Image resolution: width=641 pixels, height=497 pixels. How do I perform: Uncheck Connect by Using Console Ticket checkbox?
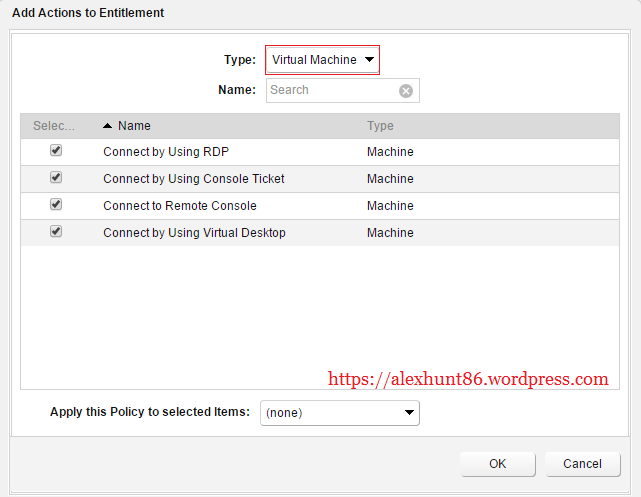(56, 177)
